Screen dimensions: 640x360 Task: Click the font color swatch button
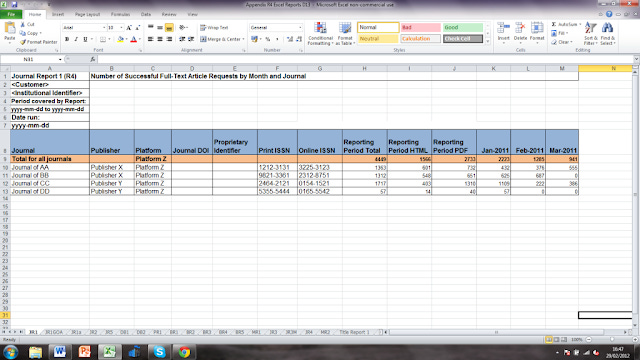pyautogui.click(x=133, y=39)
